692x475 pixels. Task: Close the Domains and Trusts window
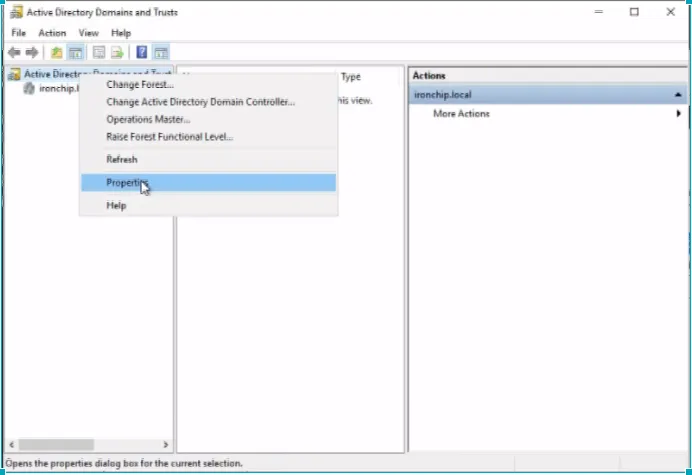[670, 12]
